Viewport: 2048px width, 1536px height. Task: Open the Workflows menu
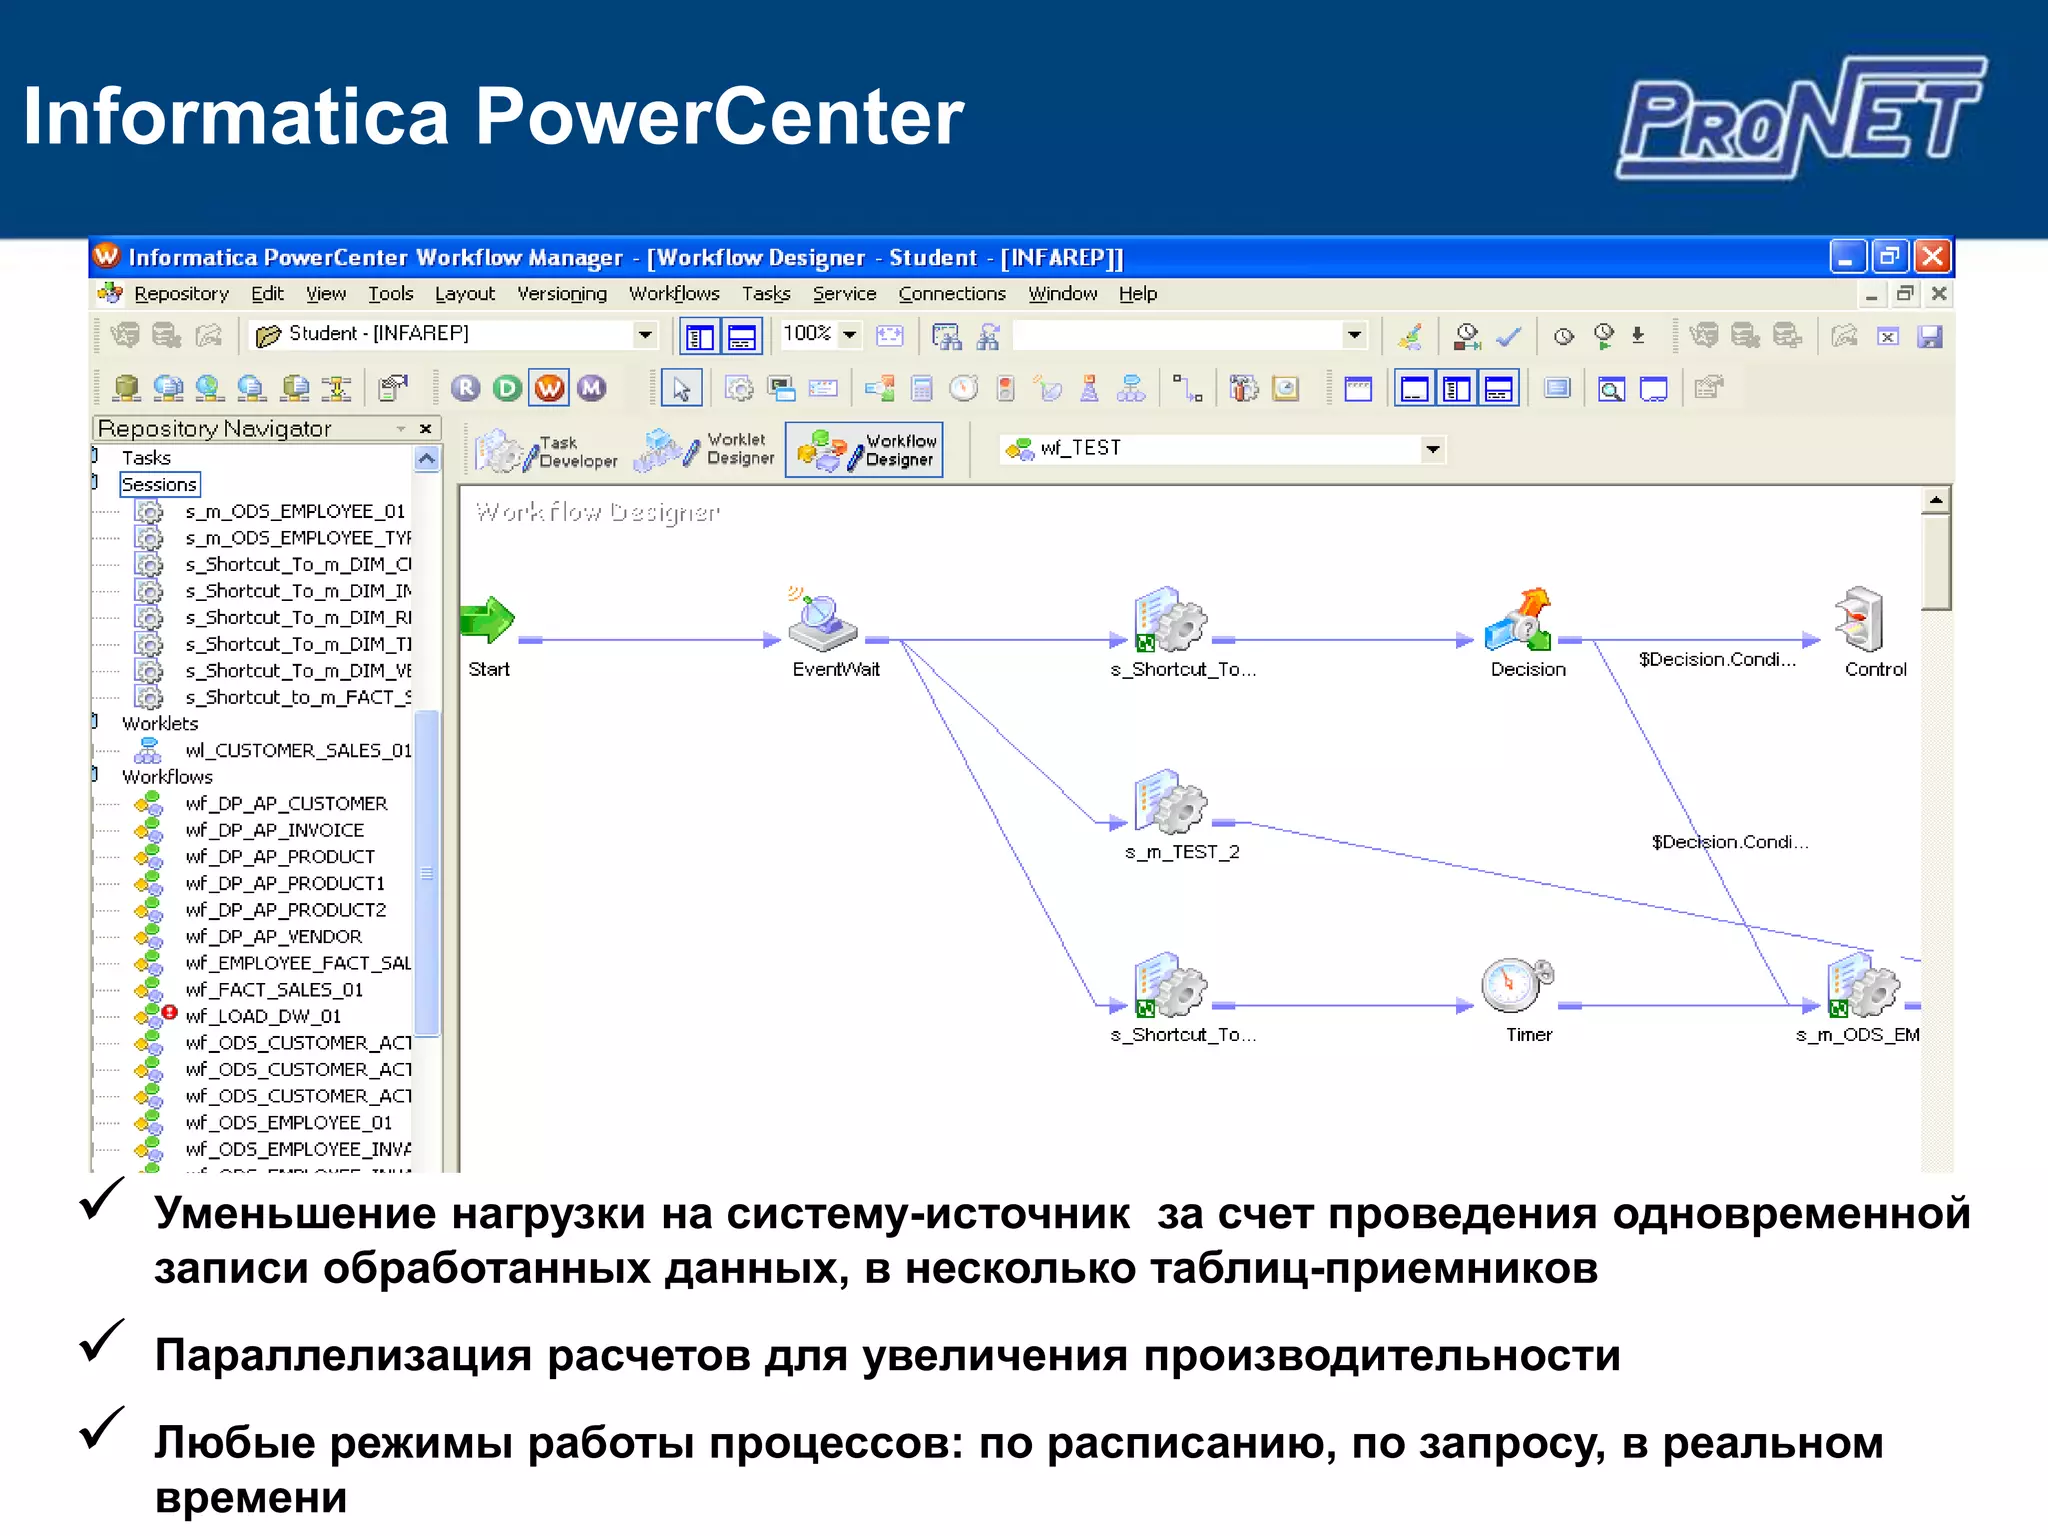click(674, 293)
